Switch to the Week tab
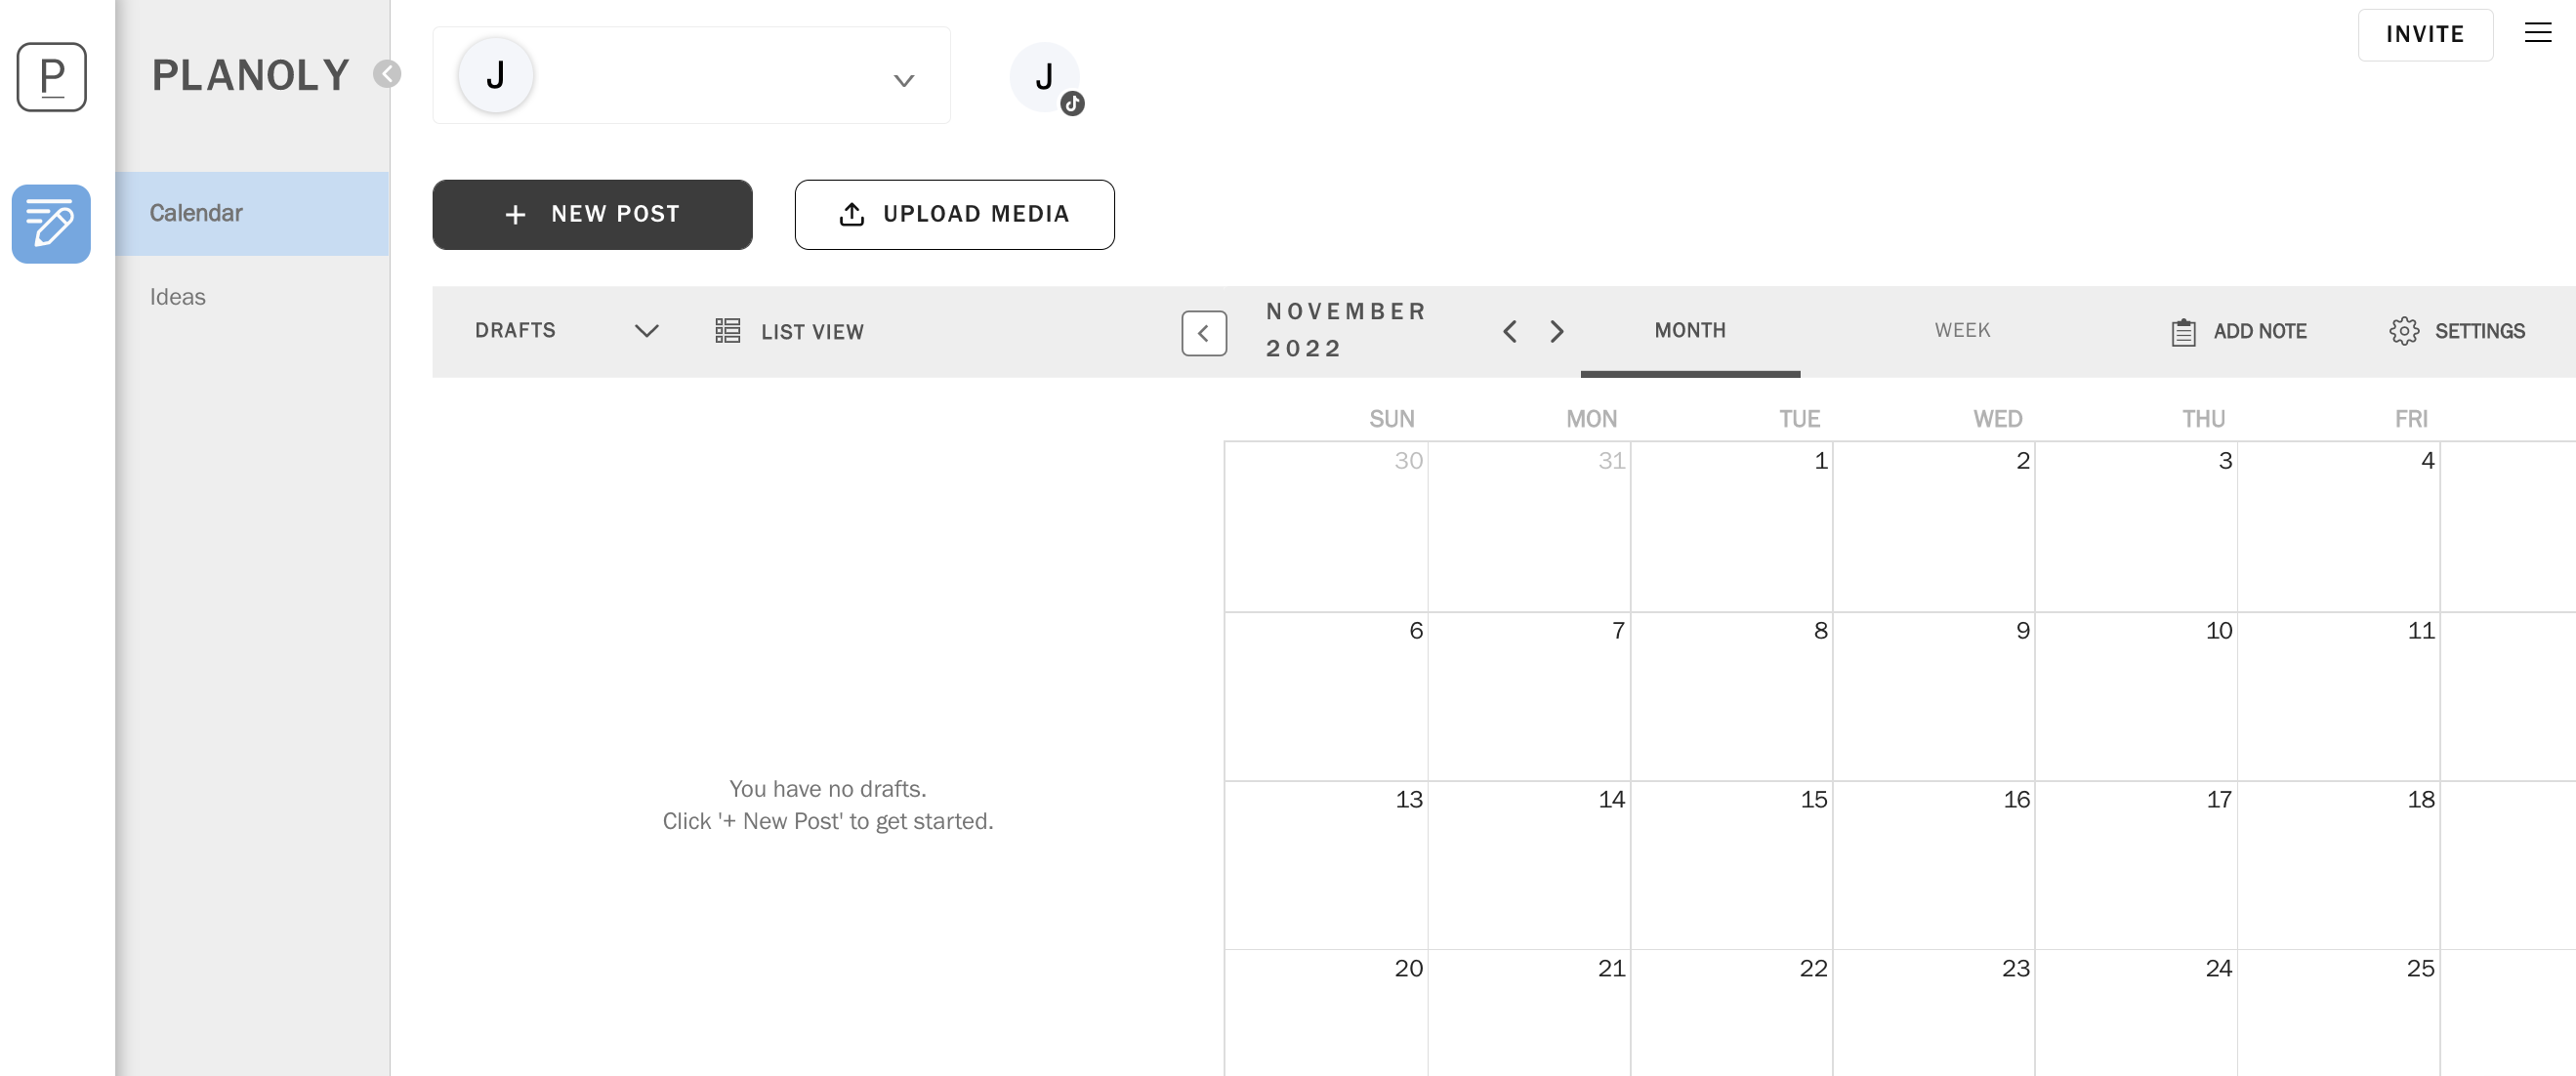2576x1076 pixels. click(1962, 330)
